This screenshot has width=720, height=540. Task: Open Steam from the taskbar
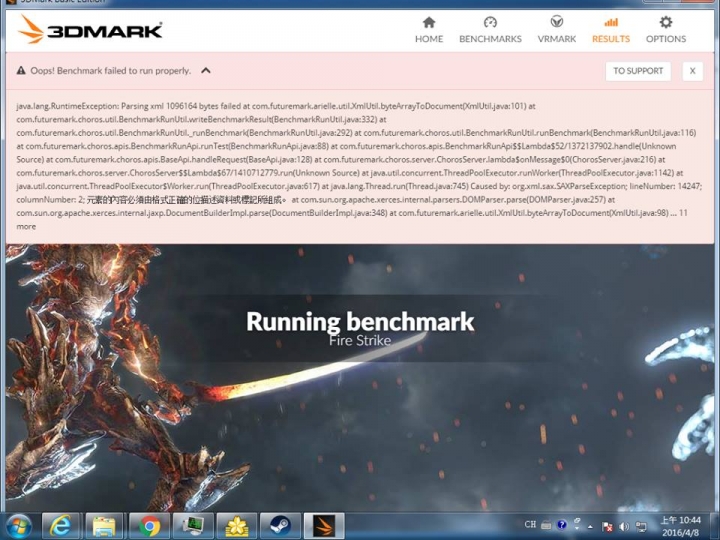(x=279, y=526)
